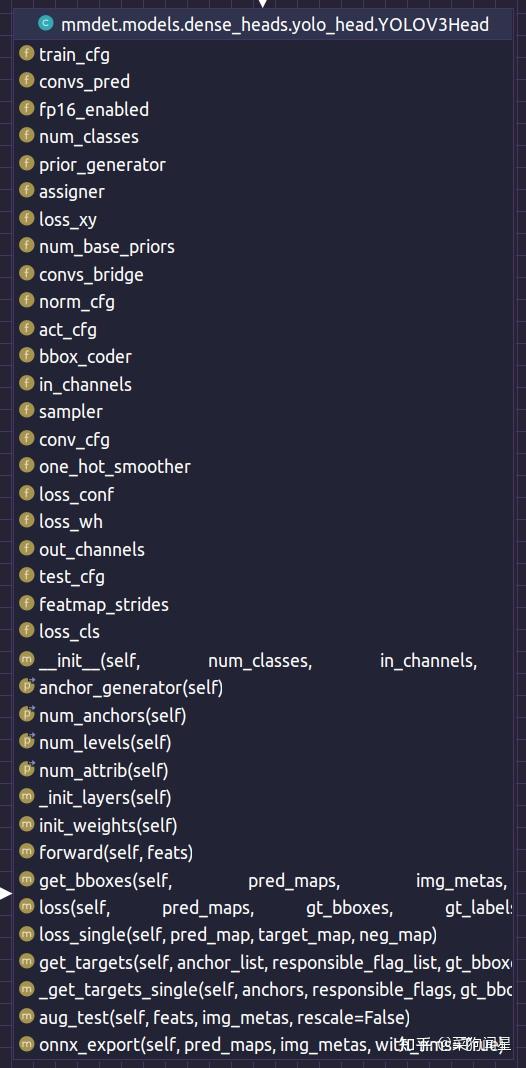Click the method icon next to __init__
The width and height of the screenshot is (526, 1068).
coord(27,659)
